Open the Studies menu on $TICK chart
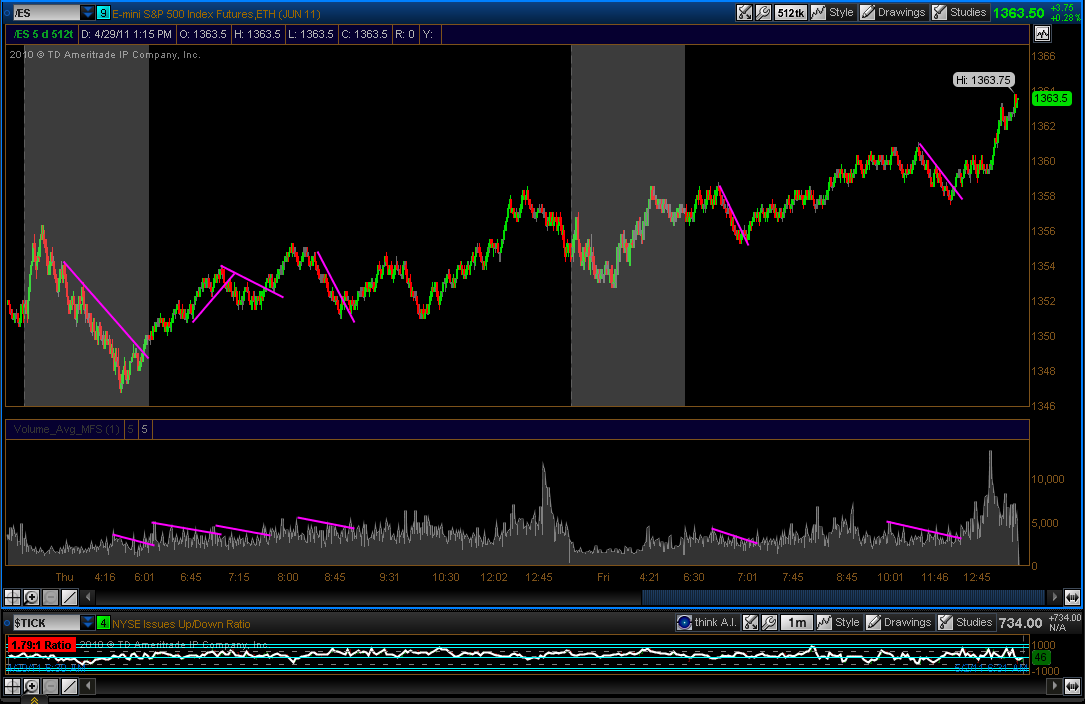The image size is (1085, 704). click(966, 622)
